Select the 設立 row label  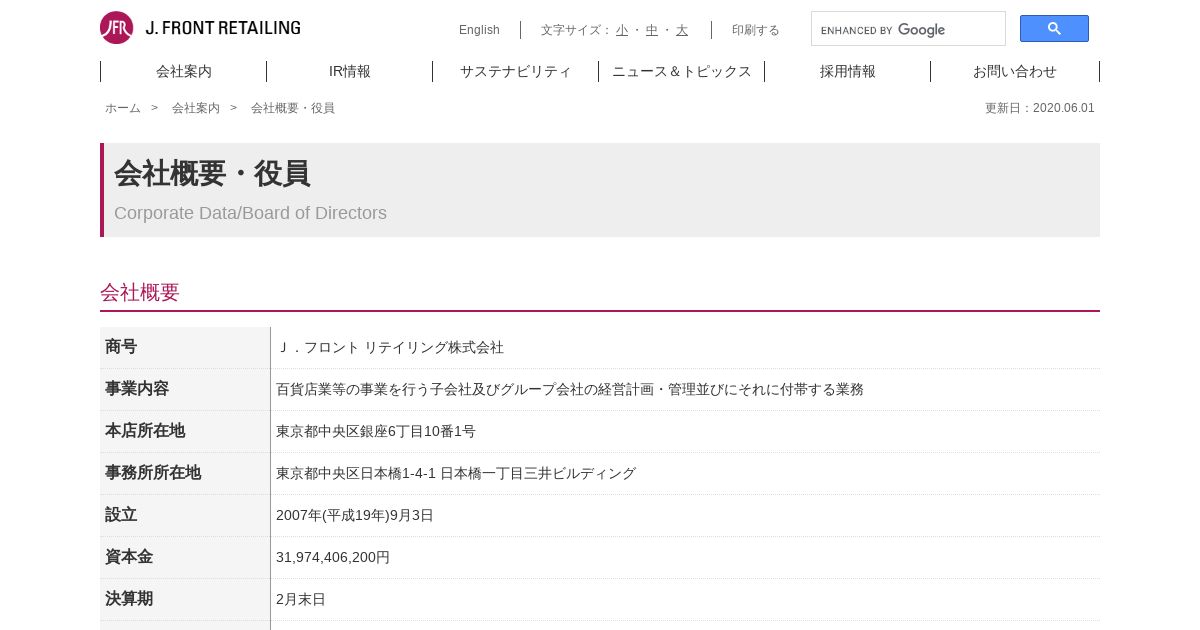121,515
